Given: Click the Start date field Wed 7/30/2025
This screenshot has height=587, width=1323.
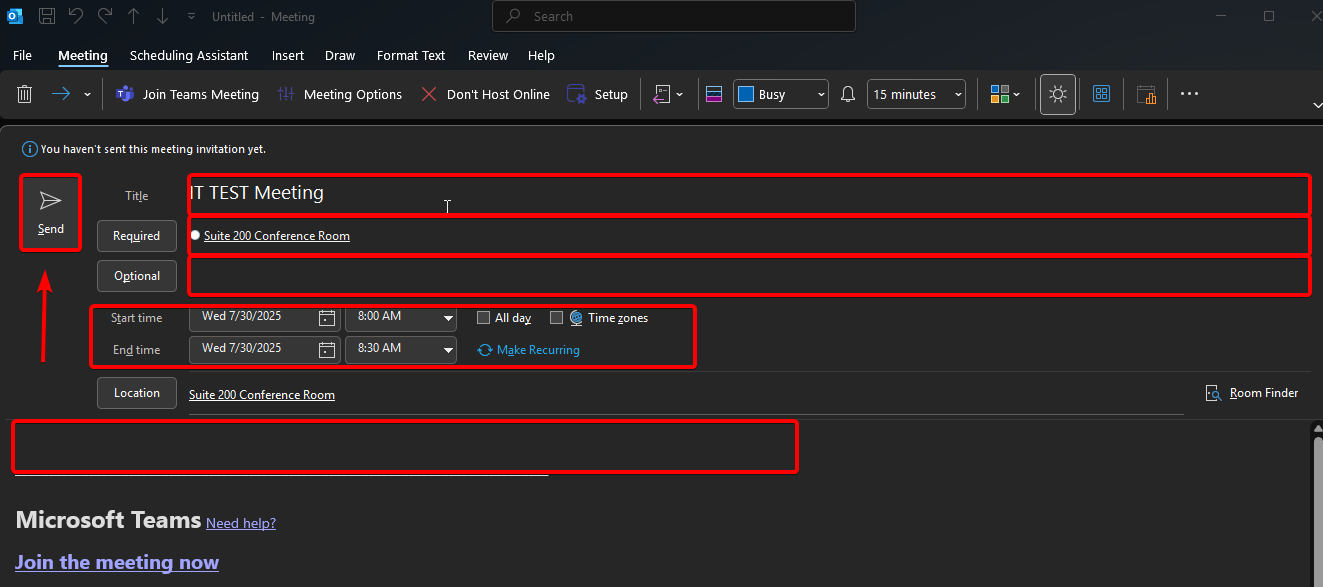Looking at the screenshot, I should pyautogui.click(x=252, y=317).
